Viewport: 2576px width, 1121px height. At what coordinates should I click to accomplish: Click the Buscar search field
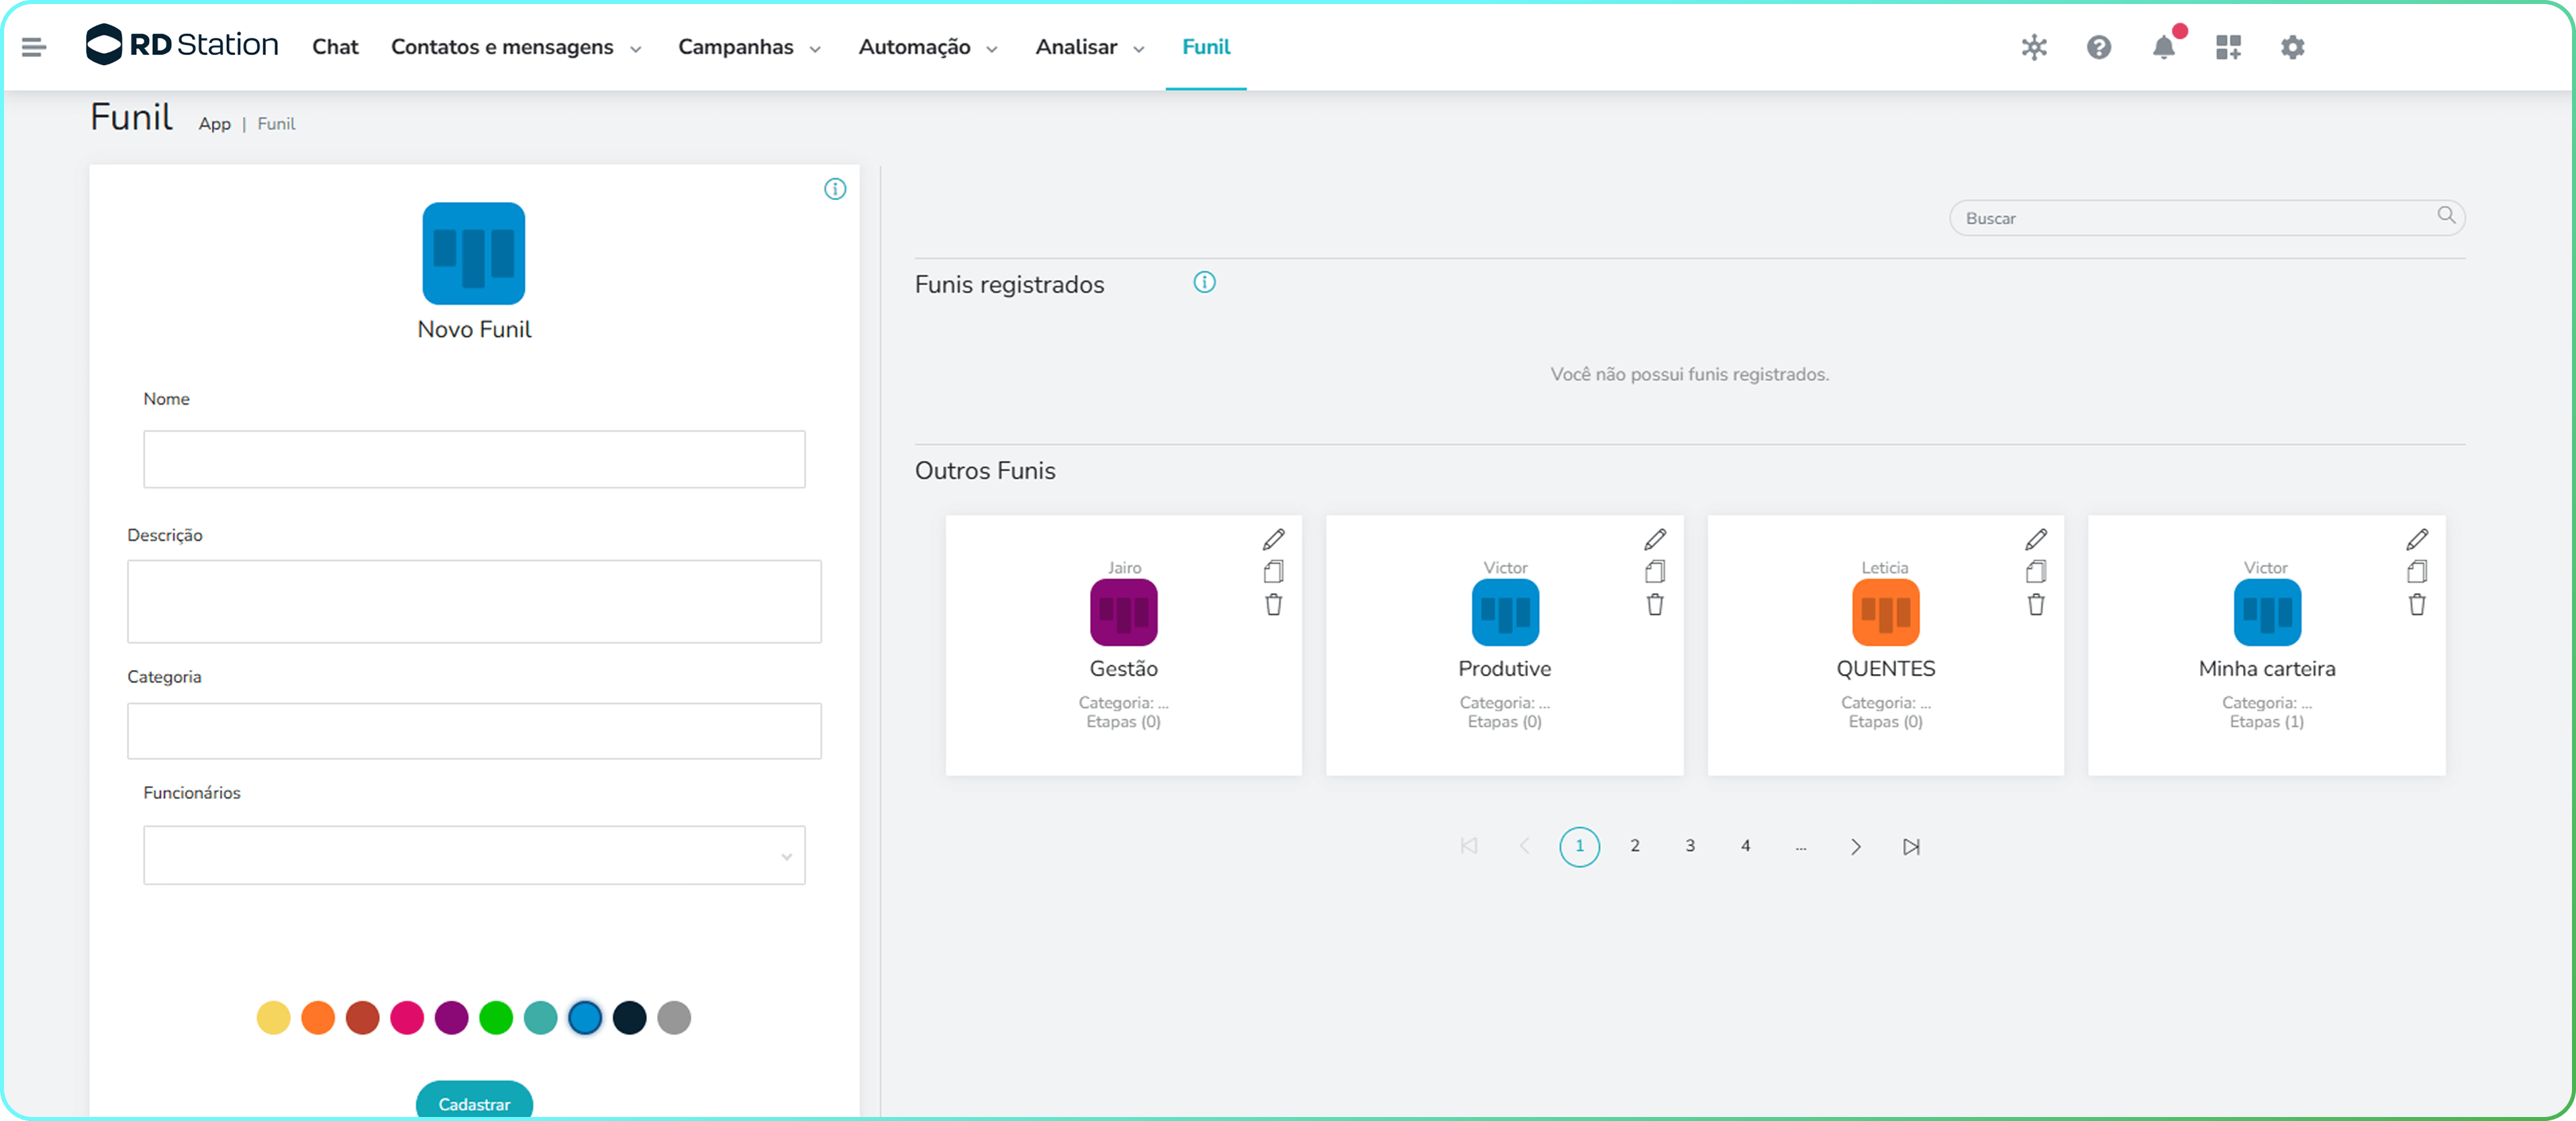tap(2207, 218)
